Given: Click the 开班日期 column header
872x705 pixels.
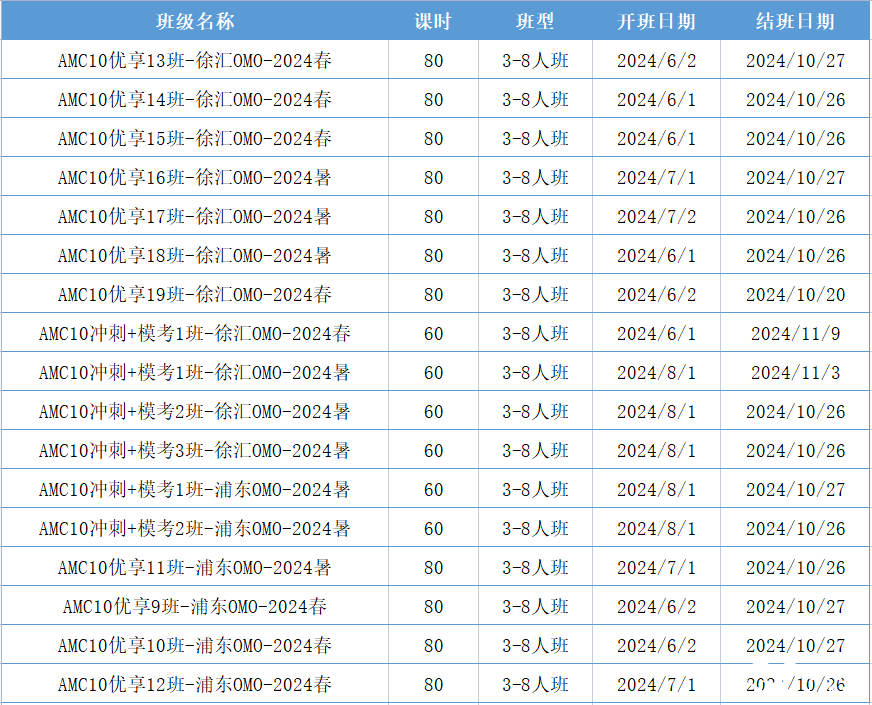Looking at the screenshot, I should coord(656,21).
